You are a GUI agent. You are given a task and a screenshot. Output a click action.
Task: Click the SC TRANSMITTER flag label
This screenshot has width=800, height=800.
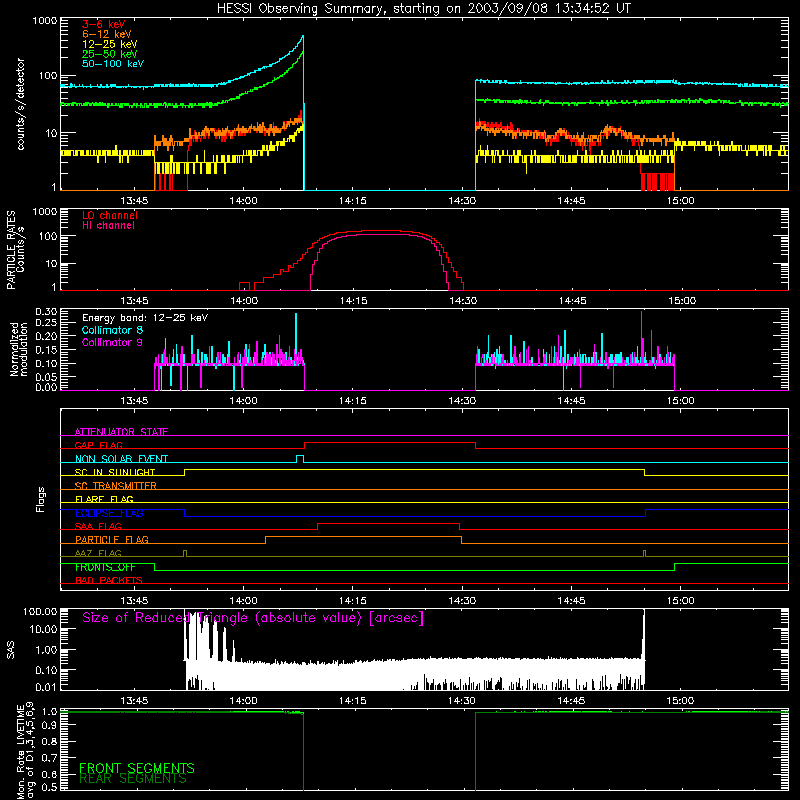[116, 486]
